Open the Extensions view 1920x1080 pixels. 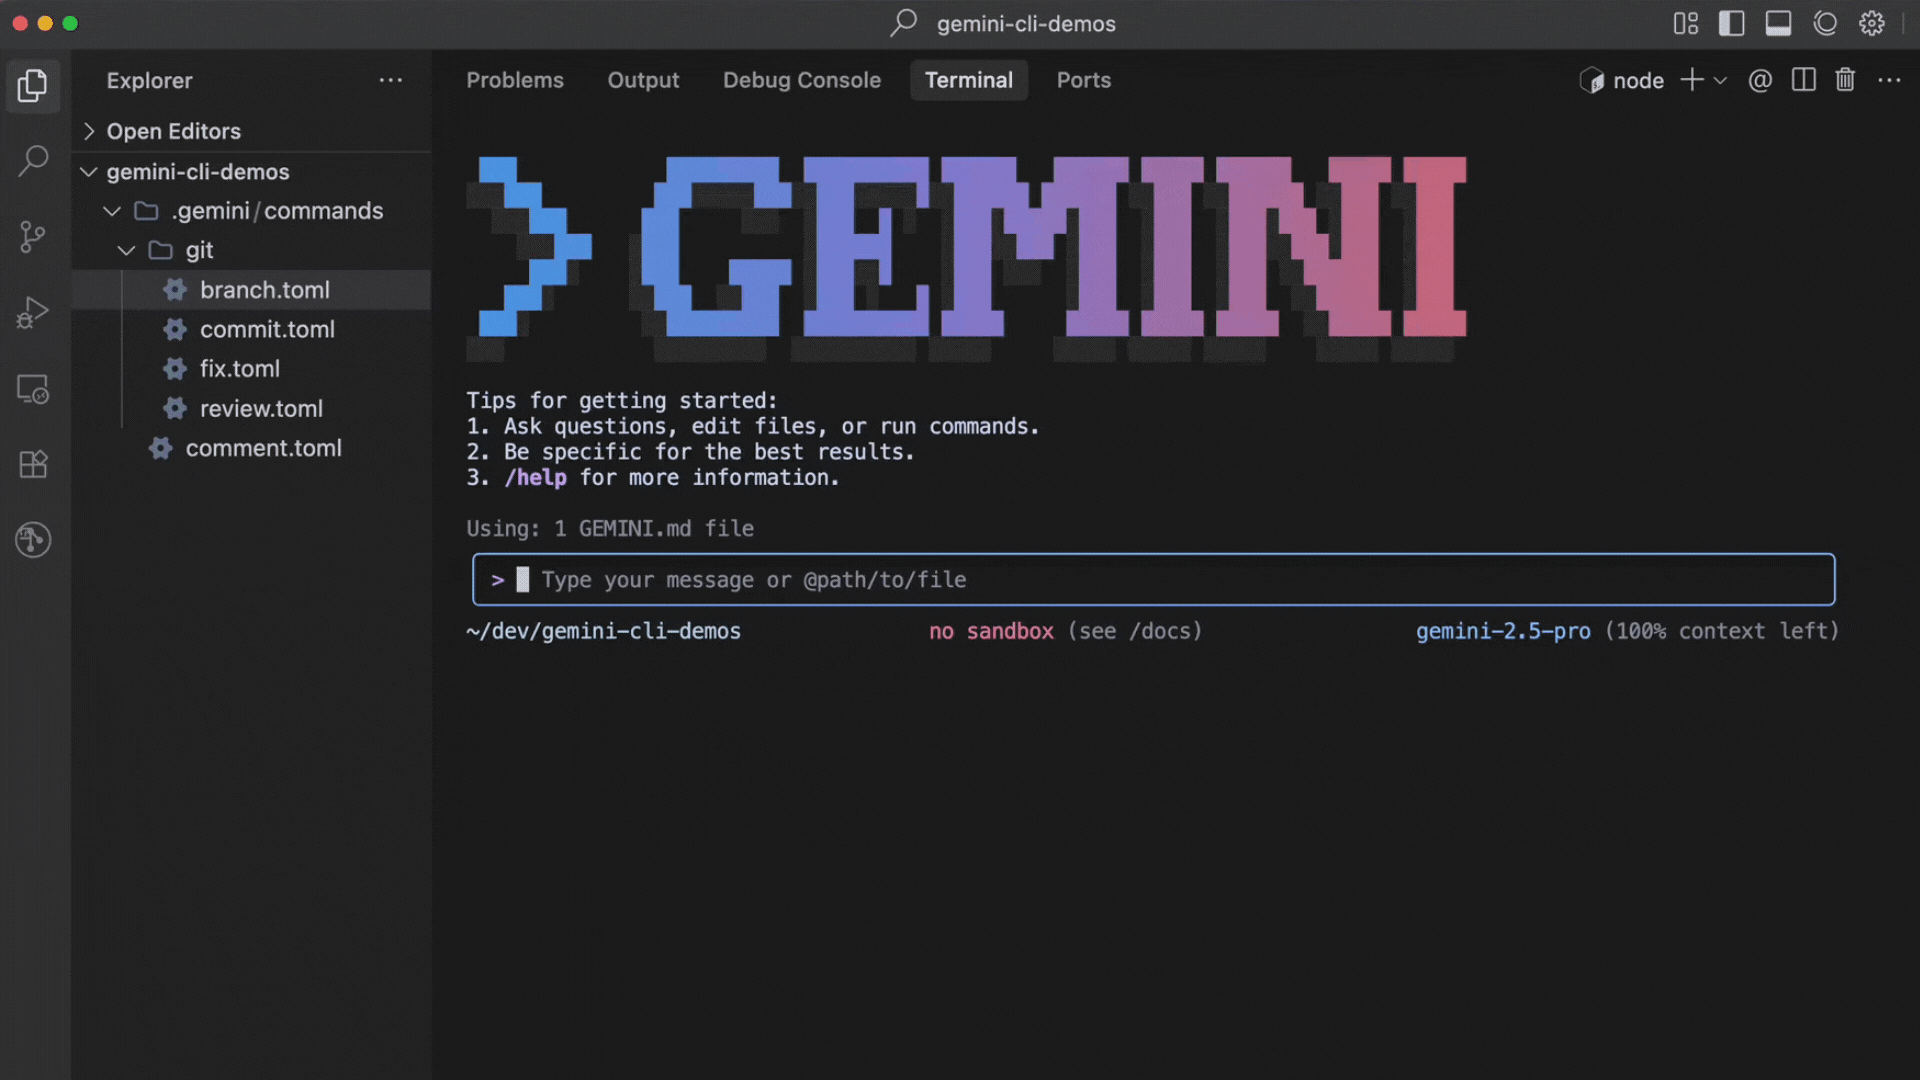tap(33, 463)
